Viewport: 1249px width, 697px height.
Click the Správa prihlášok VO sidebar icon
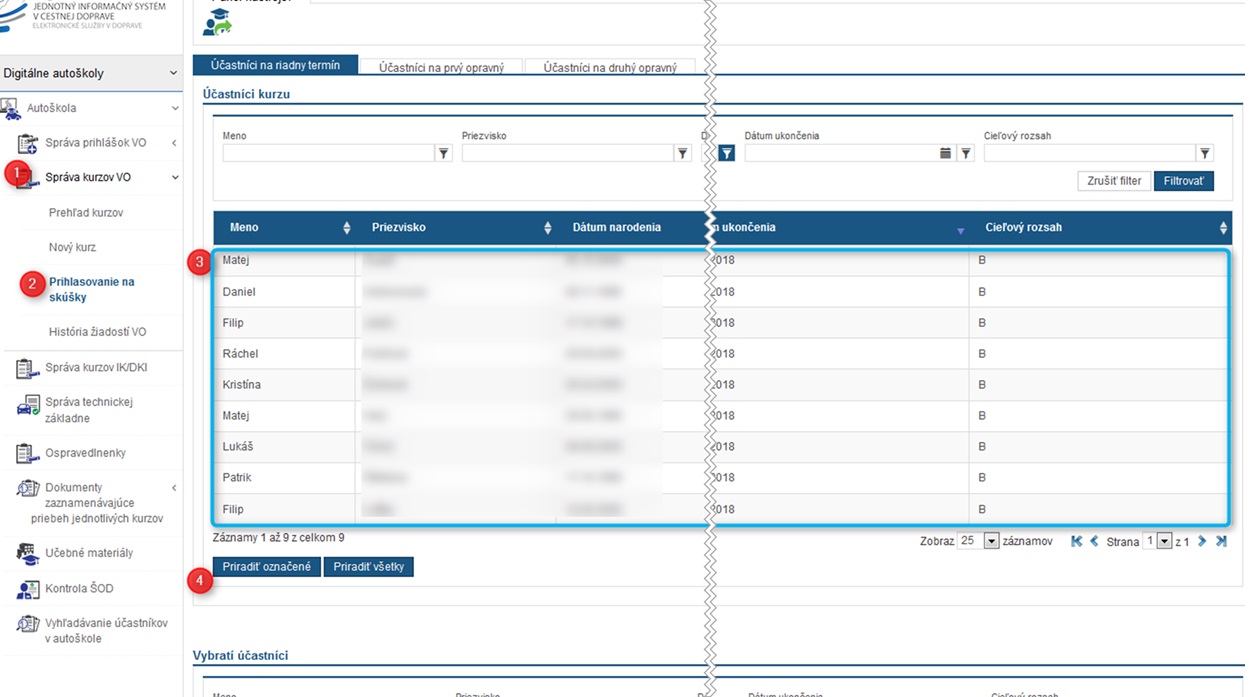coord(27,144)
